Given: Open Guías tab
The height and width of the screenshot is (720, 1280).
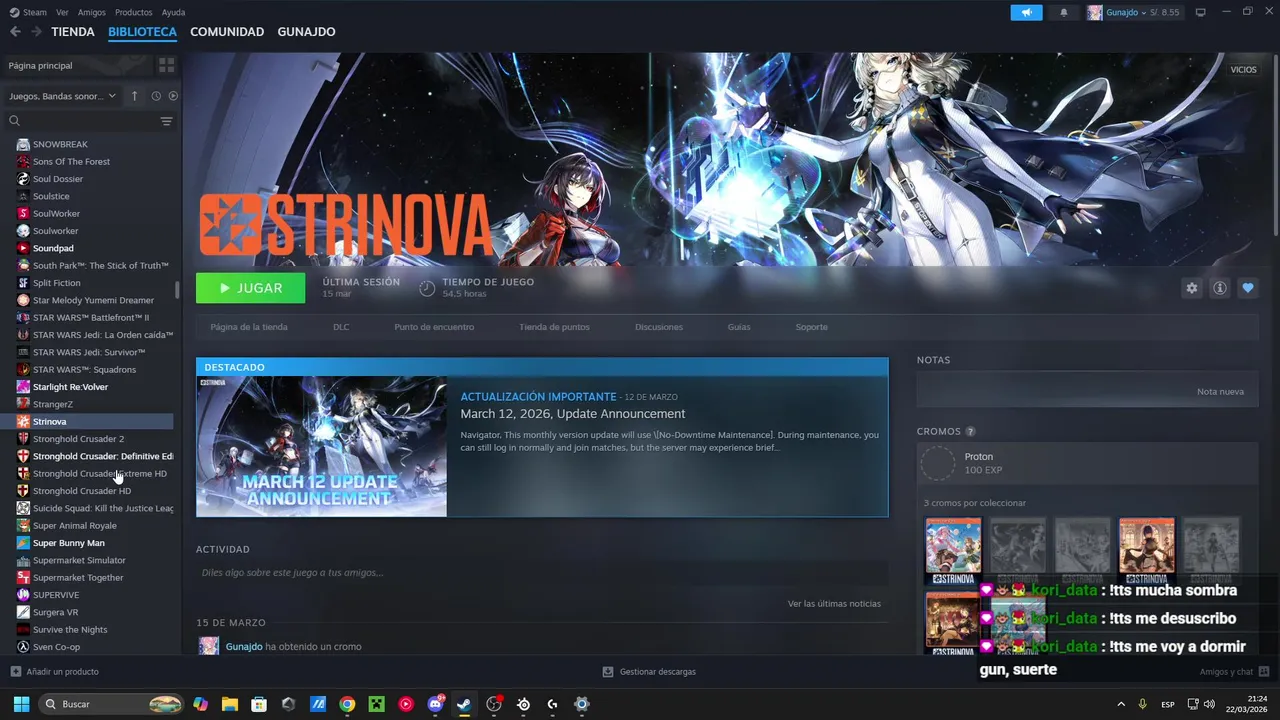Looking at the screenshot, I should click(x=739, y=327).
